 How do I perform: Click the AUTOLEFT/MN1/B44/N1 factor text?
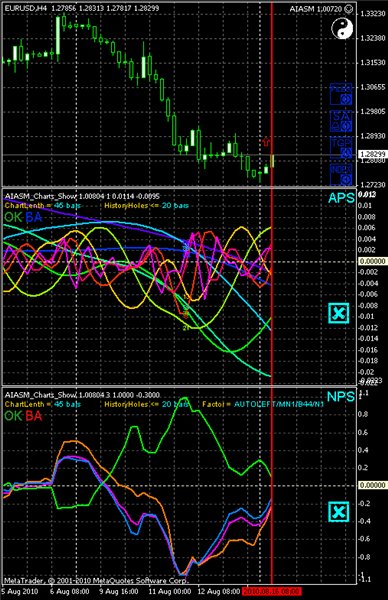tap(279, 404)
